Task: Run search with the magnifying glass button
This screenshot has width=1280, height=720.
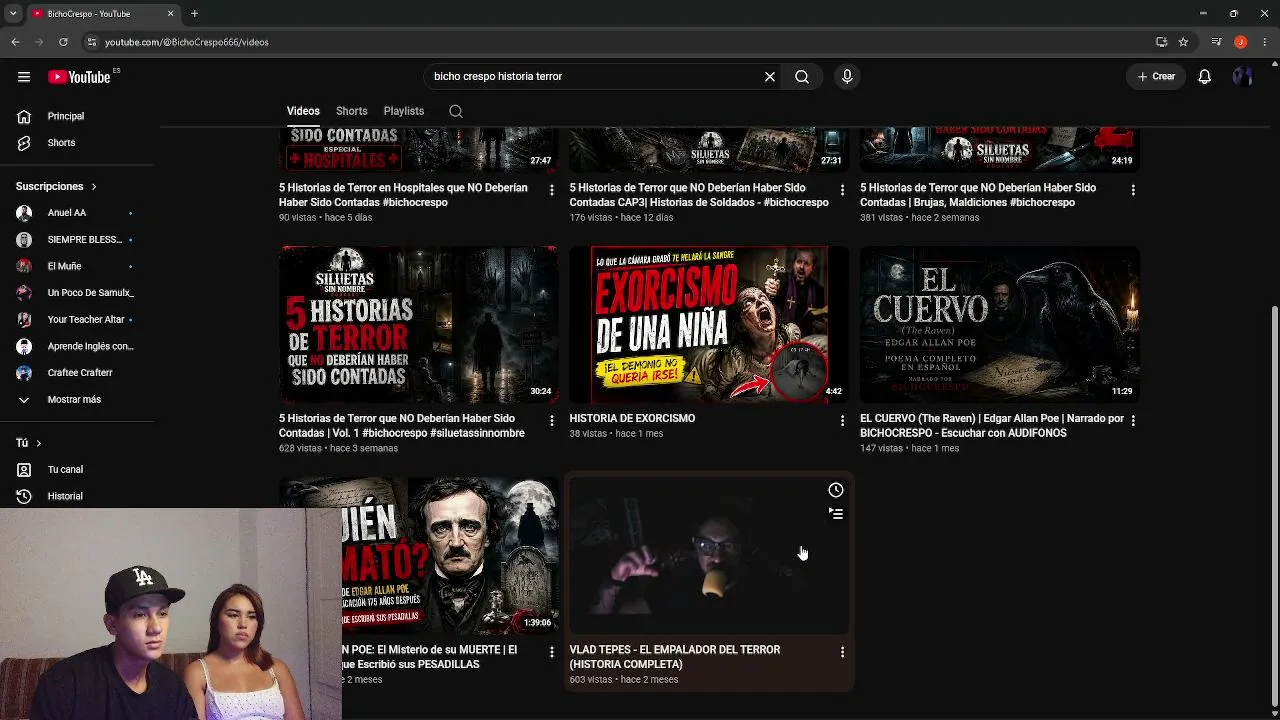Action: coord(802,77)
